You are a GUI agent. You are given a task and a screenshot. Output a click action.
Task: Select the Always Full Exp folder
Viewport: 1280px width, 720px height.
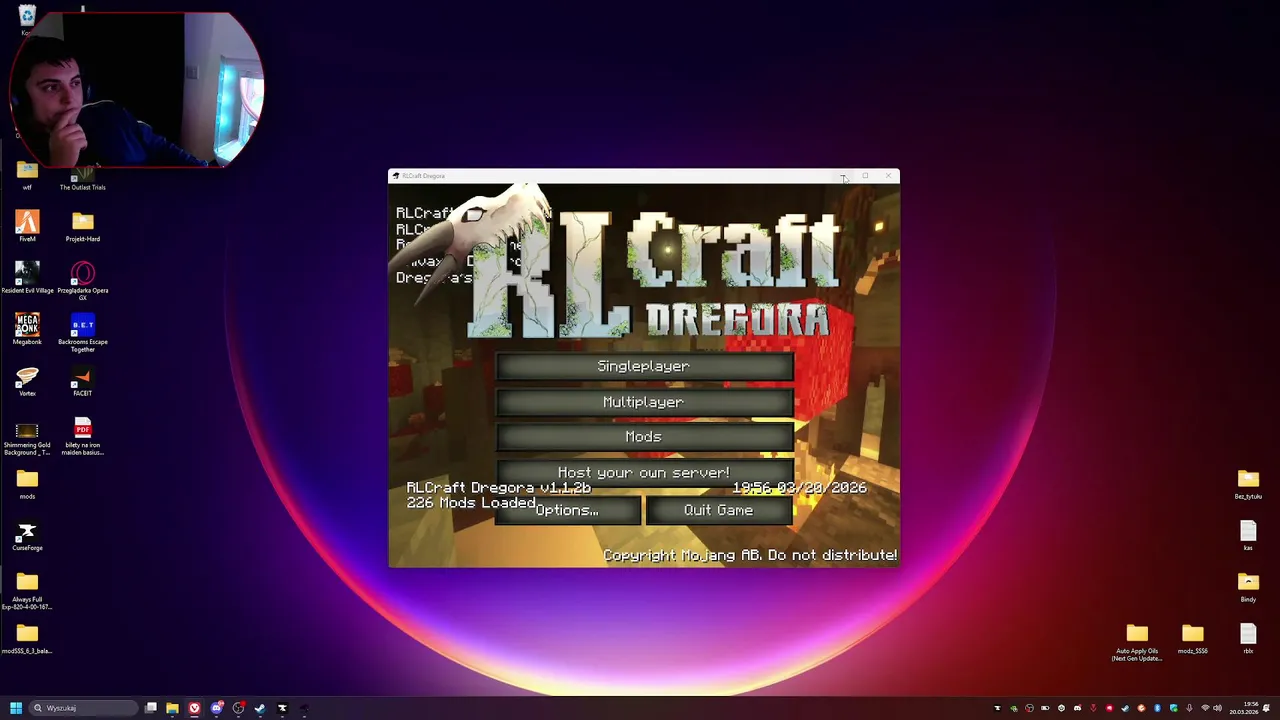pyautogui.click(x=27, y=590)
